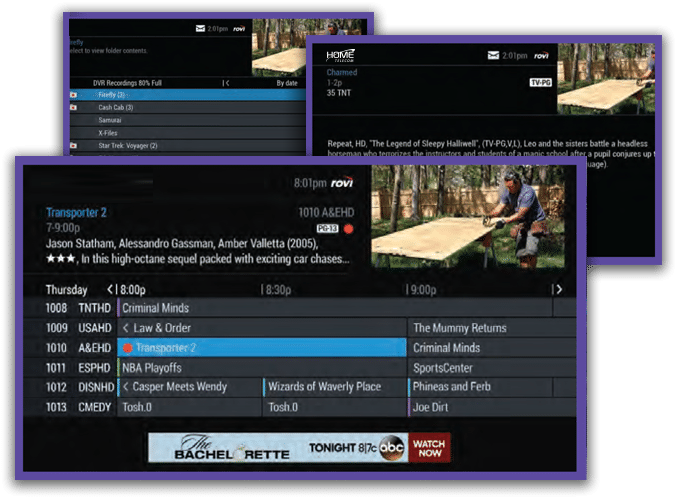
Task: Click the Home Telecom logo in info window
Action: (340, 55)
